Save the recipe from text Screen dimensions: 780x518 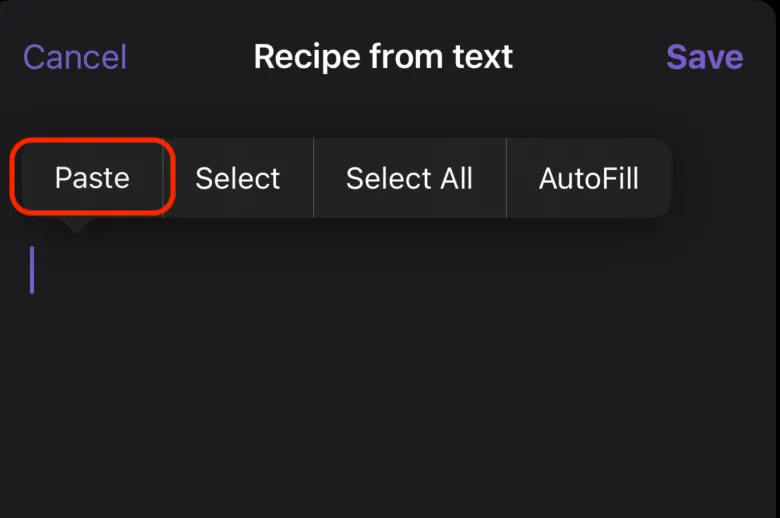pyautogui.click(x=704, y=57)
